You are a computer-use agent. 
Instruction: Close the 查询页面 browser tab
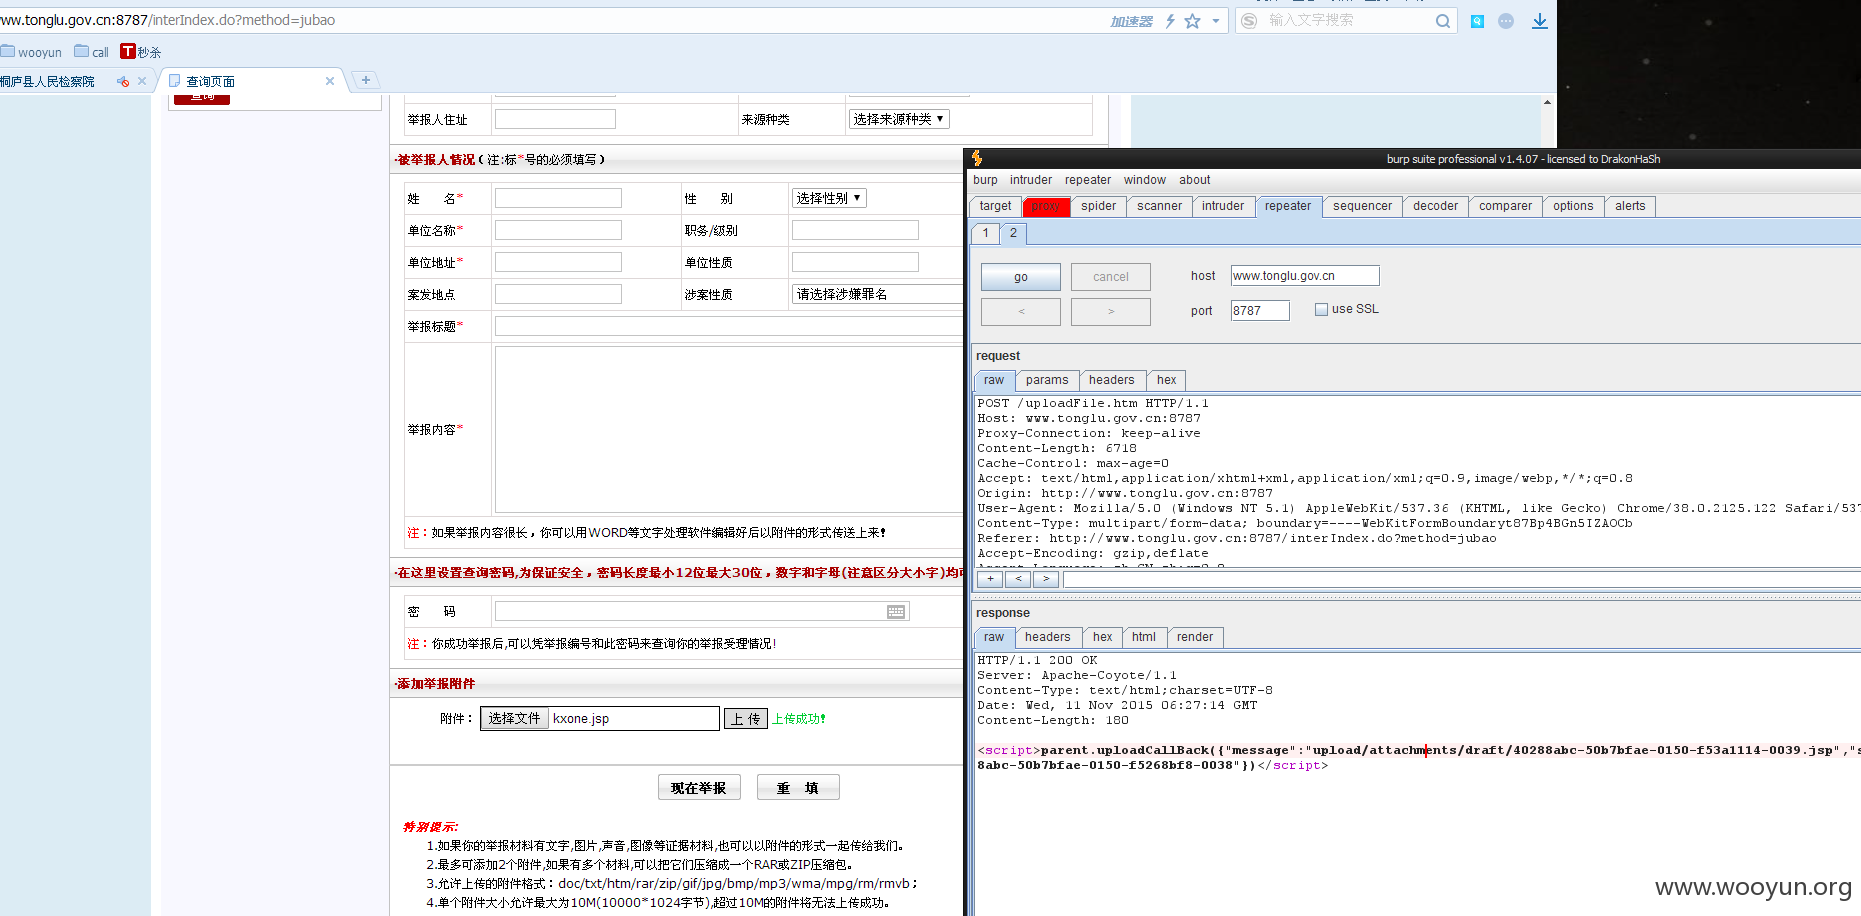pyautogui.click(x=330, y=81)
